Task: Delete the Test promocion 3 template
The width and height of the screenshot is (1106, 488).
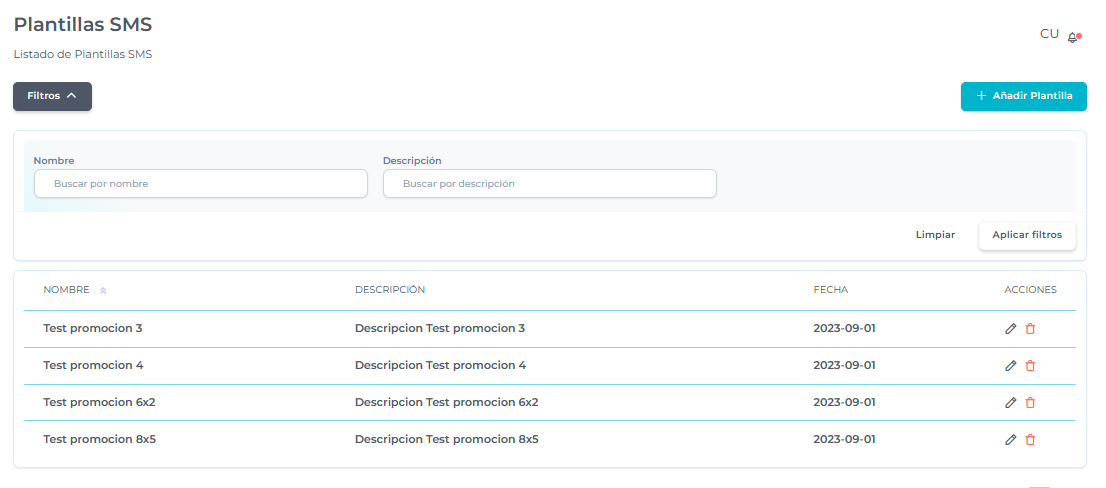Action: tap(1030, 328)
